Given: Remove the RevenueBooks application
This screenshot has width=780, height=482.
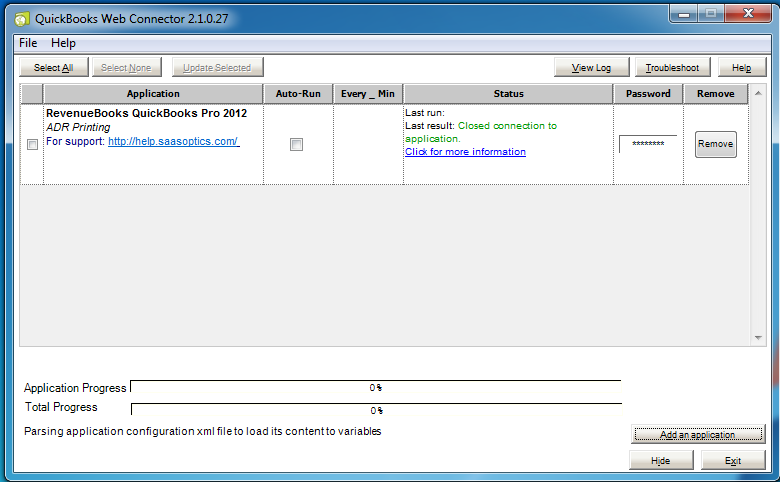Looking at the screenshot, I should [715, 144].
